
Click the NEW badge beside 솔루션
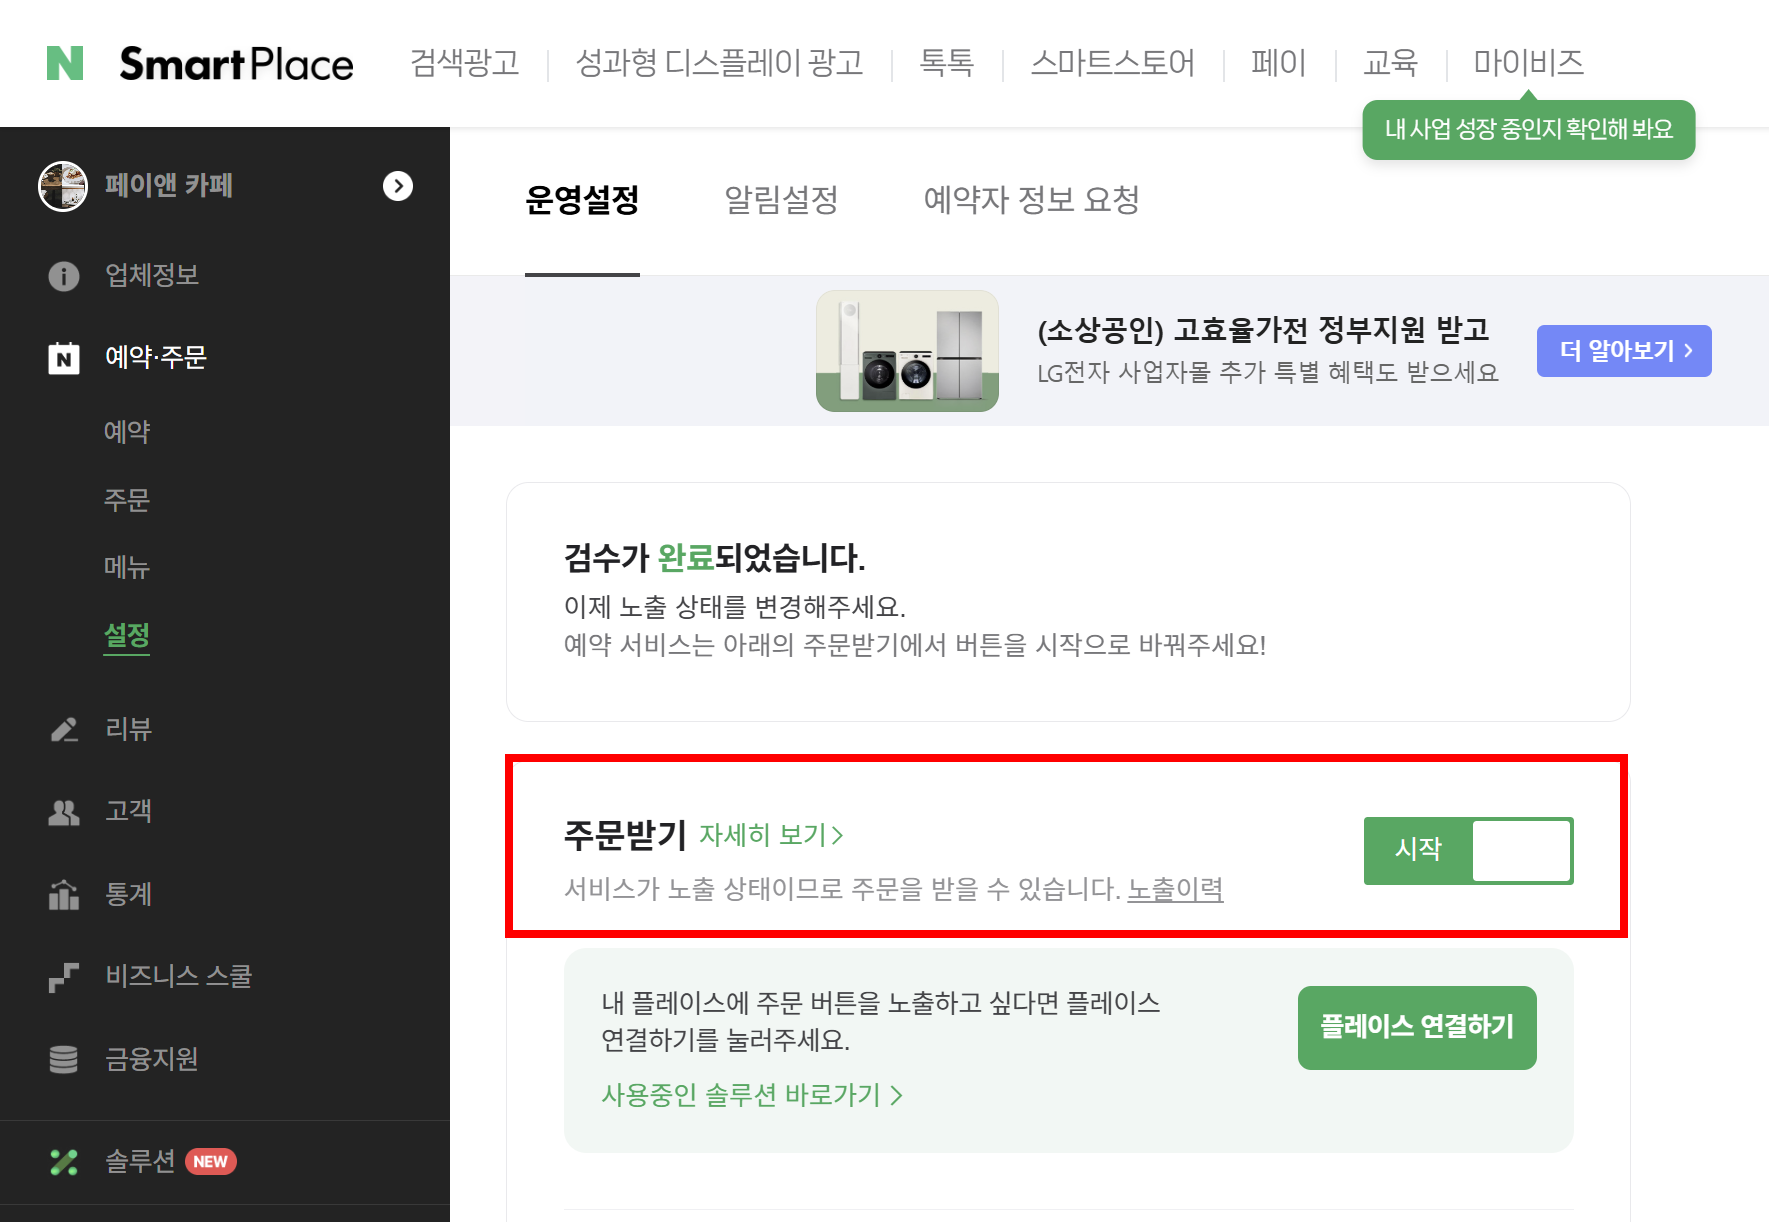tap(210, 1162)
